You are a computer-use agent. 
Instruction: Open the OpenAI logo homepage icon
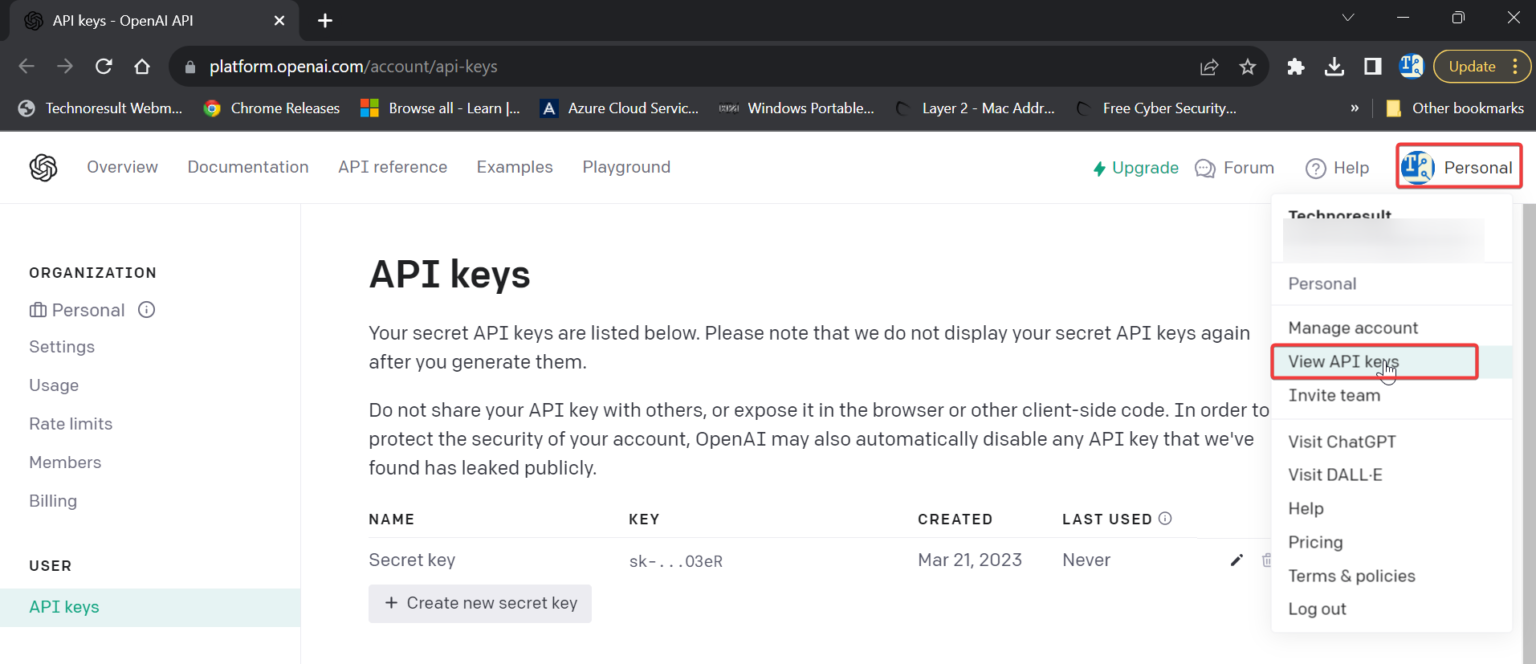(x=42, y=167)
